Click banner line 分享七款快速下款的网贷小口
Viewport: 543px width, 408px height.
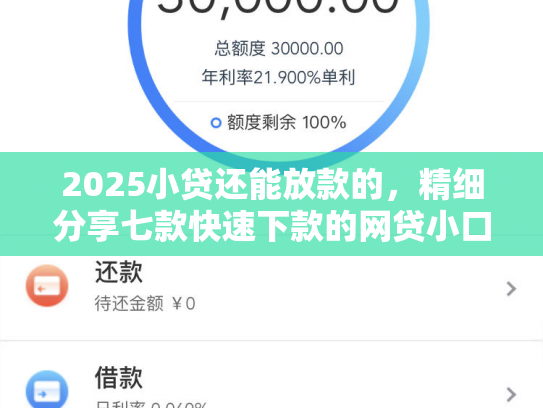tap(273, 227)
